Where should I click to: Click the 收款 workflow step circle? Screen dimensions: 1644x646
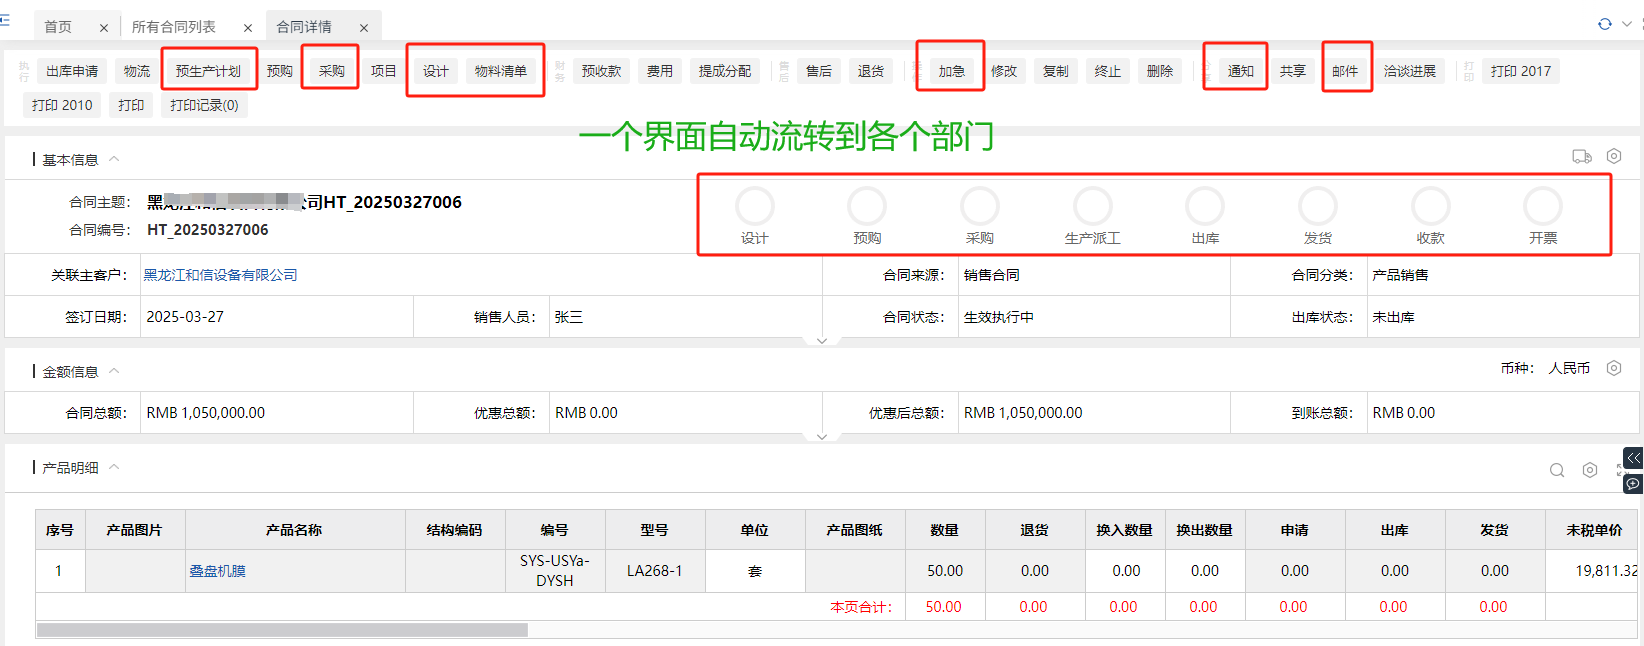tap(1431, 206)
